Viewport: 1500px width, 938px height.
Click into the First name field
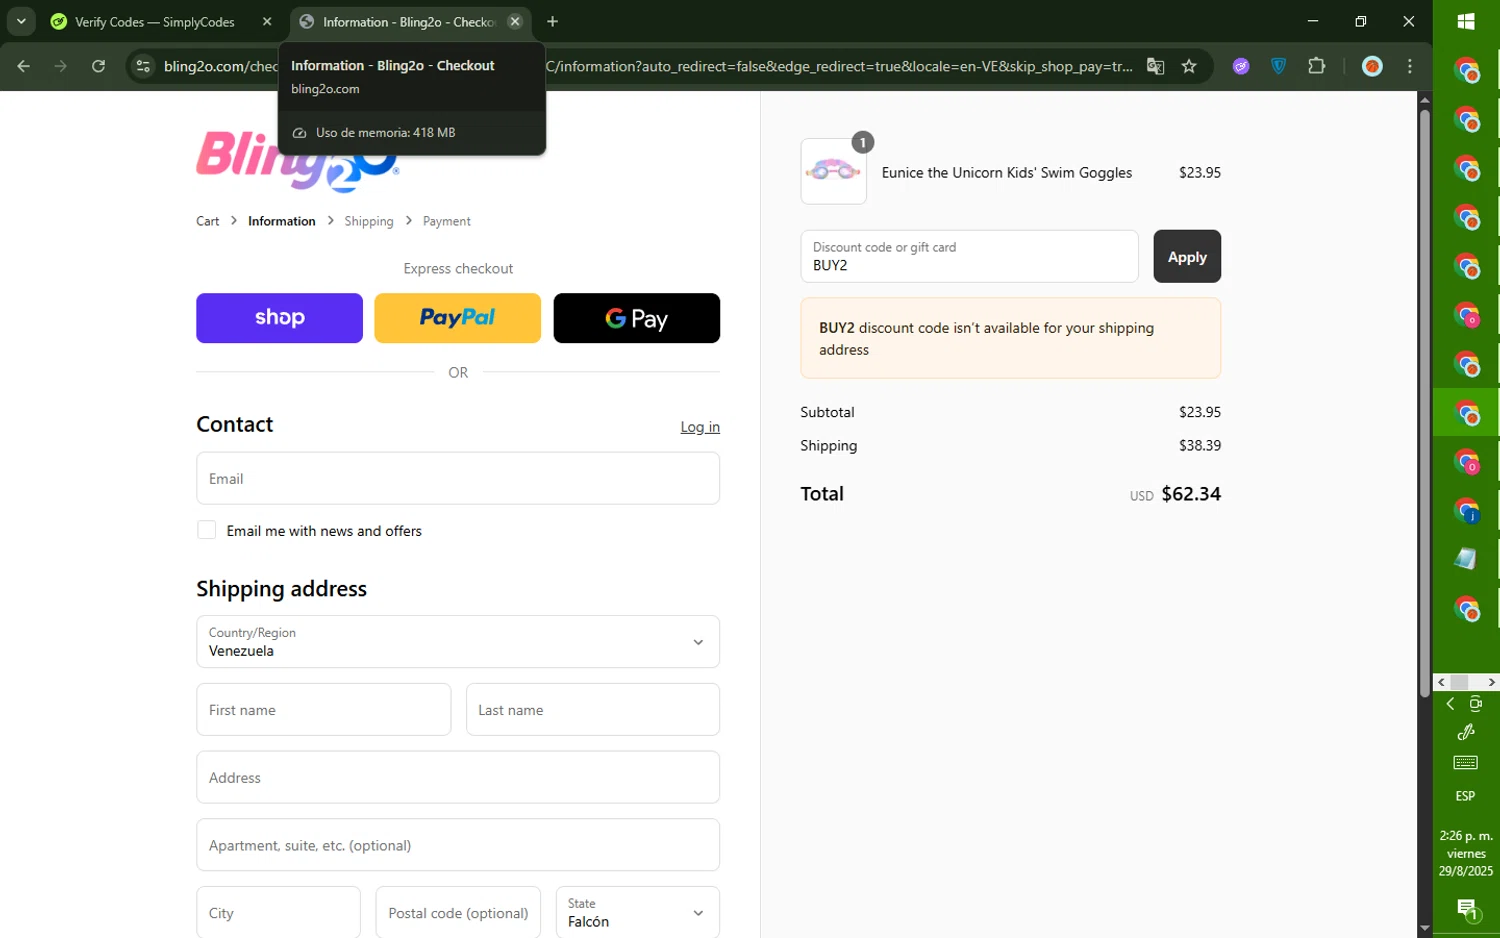click(x=323, y=710)
